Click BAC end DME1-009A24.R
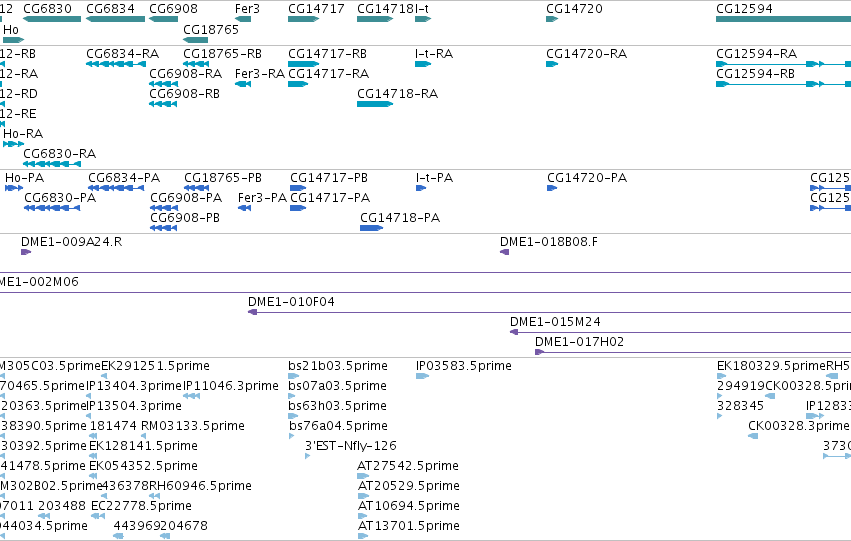 (26, 252)
